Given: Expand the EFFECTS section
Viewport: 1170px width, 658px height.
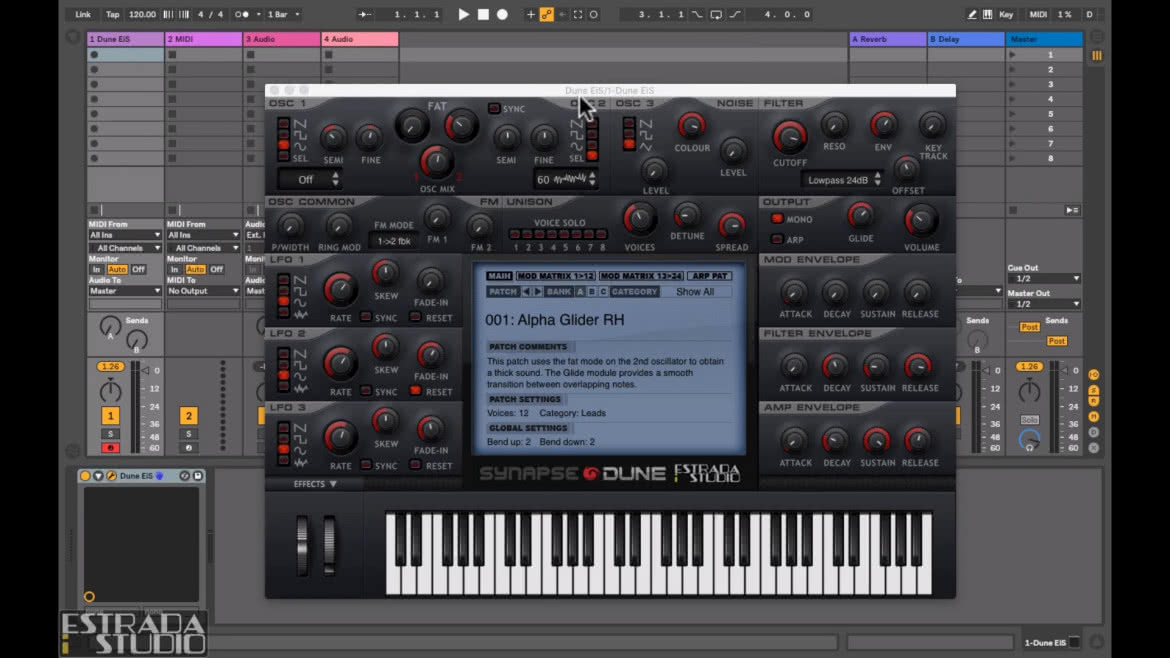Looking at the screenshot, I should point(315,484).
